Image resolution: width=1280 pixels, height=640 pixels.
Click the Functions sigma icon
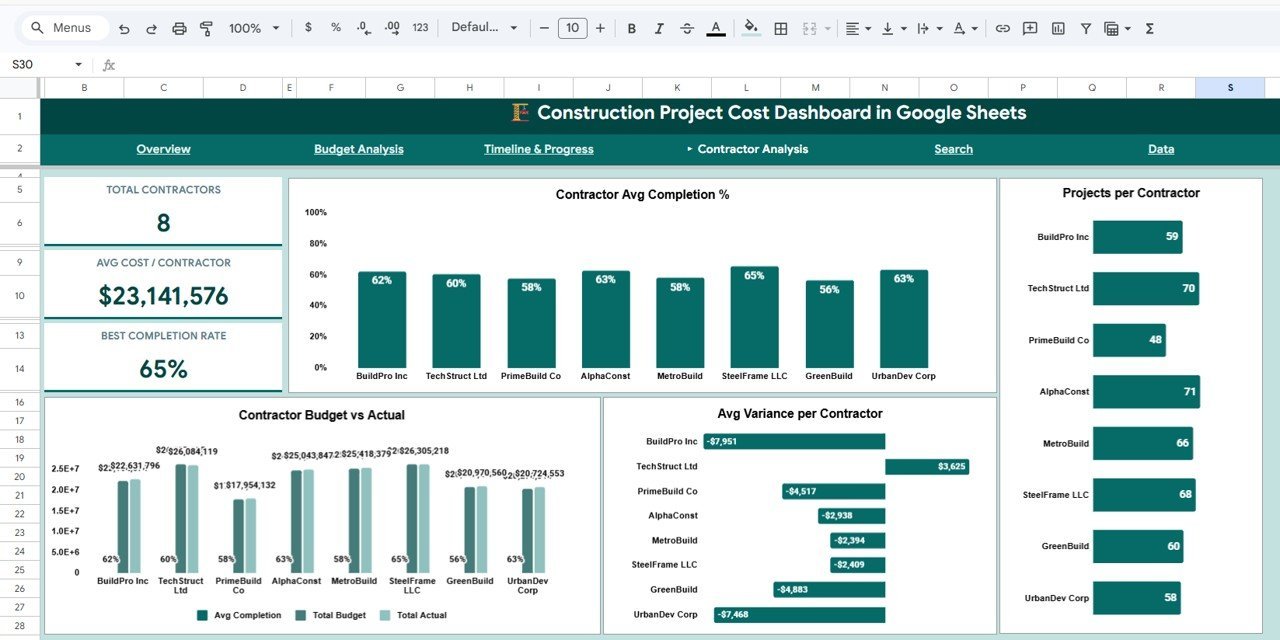coord(1149,27)
